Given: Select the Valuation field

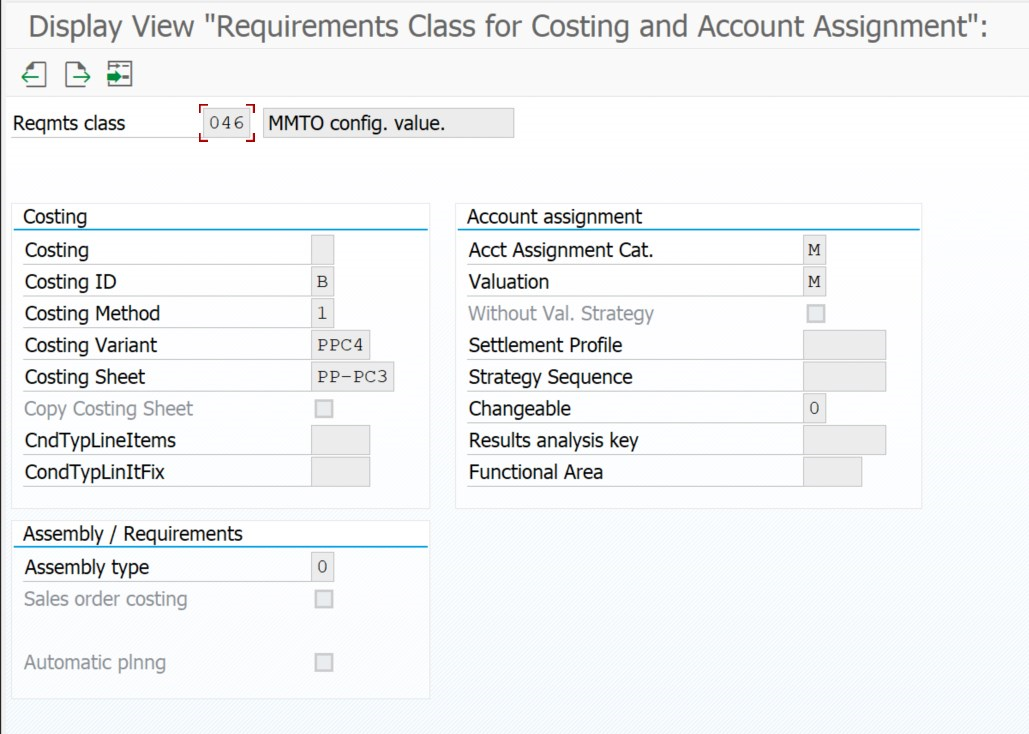Looking at the screenshot, I should [814, 282].
